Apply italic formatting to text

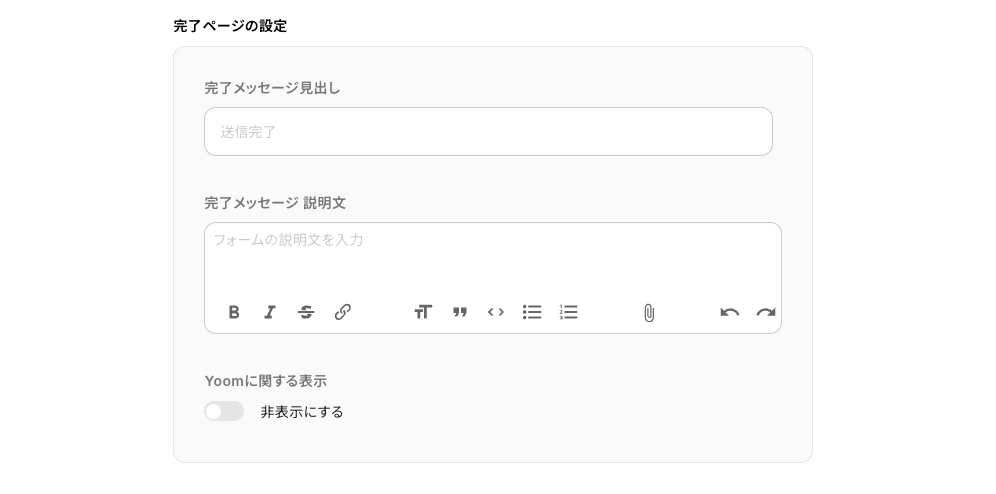pyautogui.click(x=270, y=312)
